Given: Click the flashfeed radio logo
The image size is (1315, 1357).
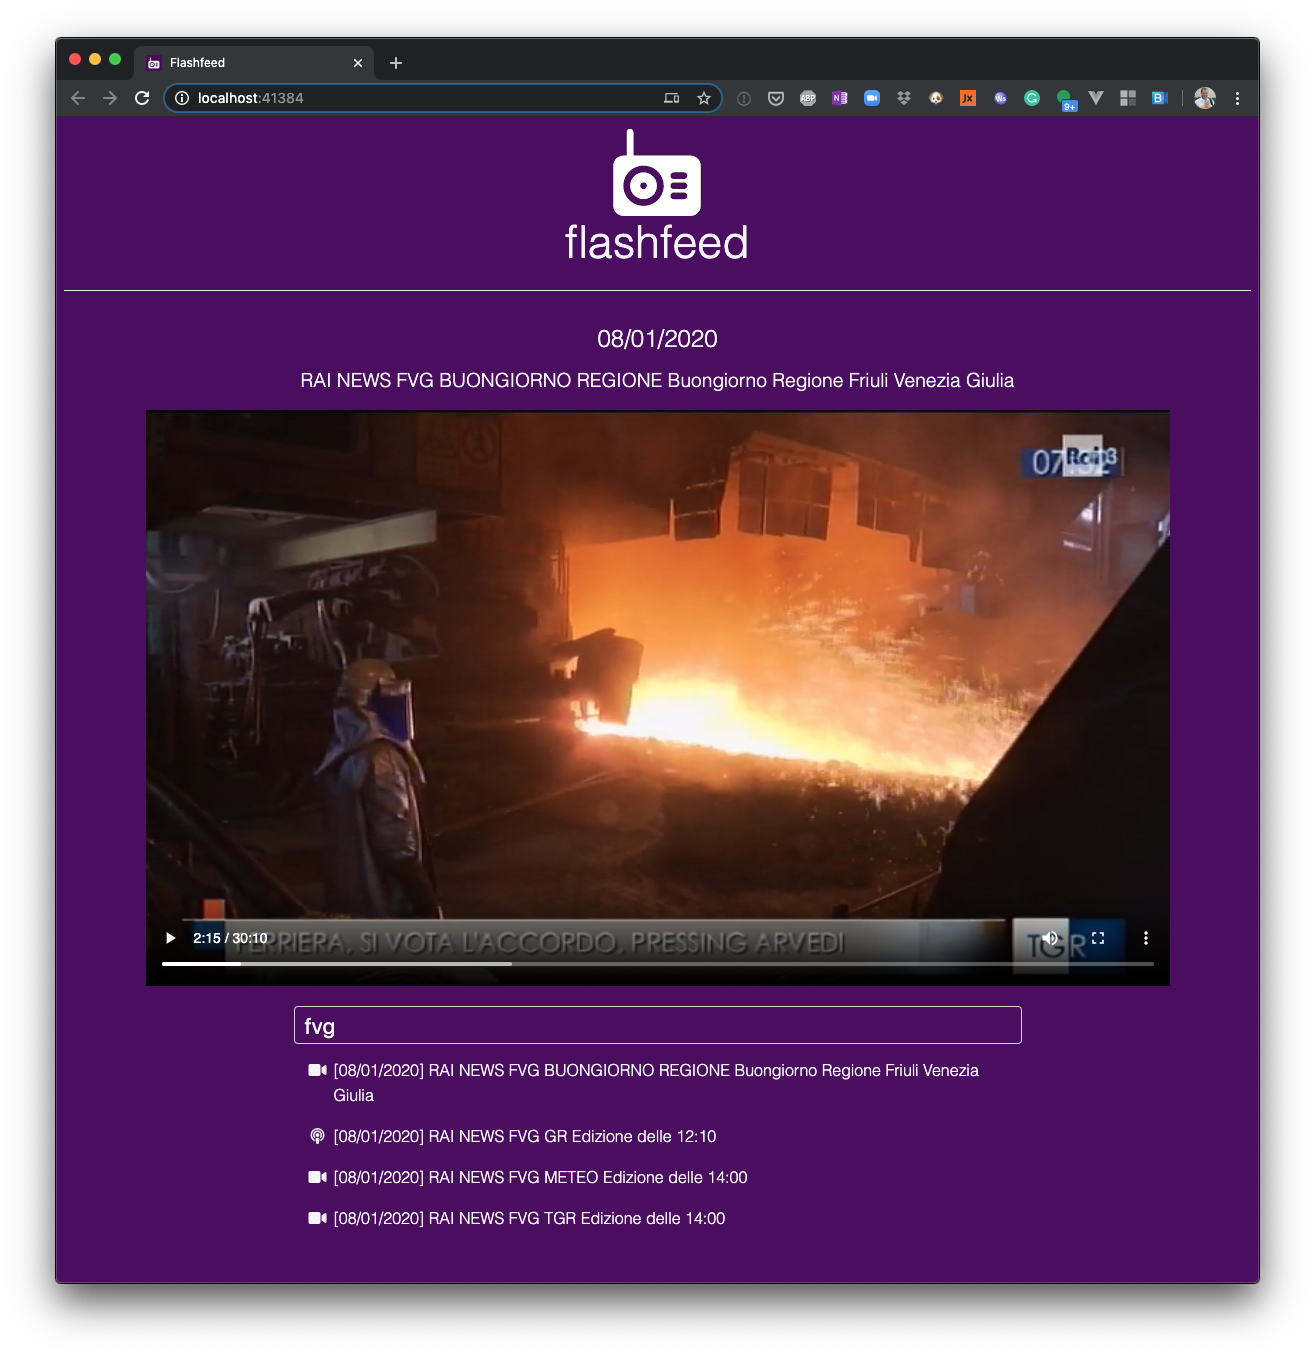Looking at the screenshot, I should (x=656, y=173).
